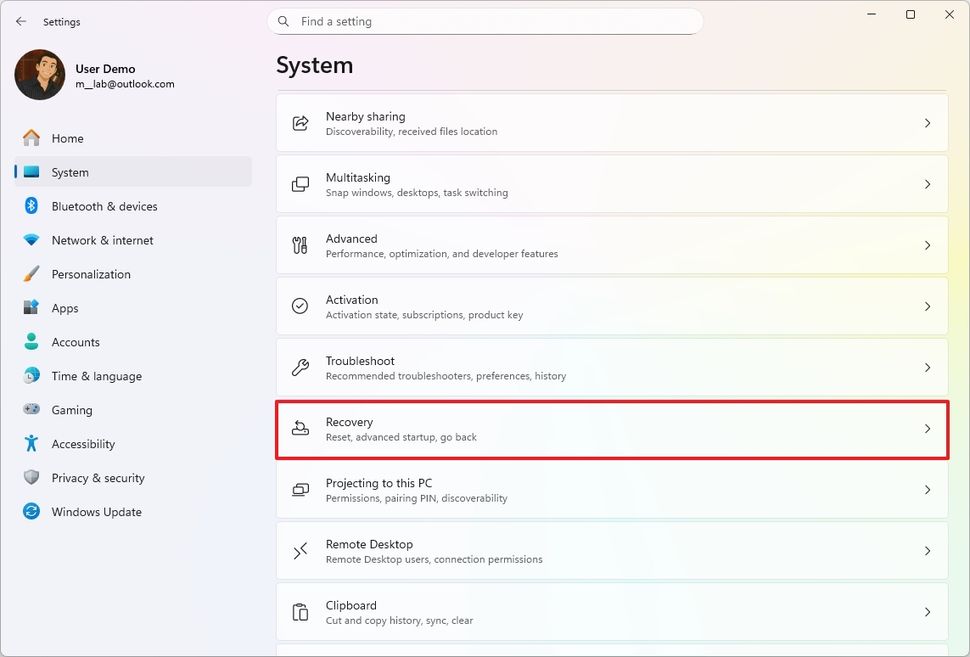Select Time & language in sidebar
Viewport: 970px width, 657px height.
pos(96,376)
